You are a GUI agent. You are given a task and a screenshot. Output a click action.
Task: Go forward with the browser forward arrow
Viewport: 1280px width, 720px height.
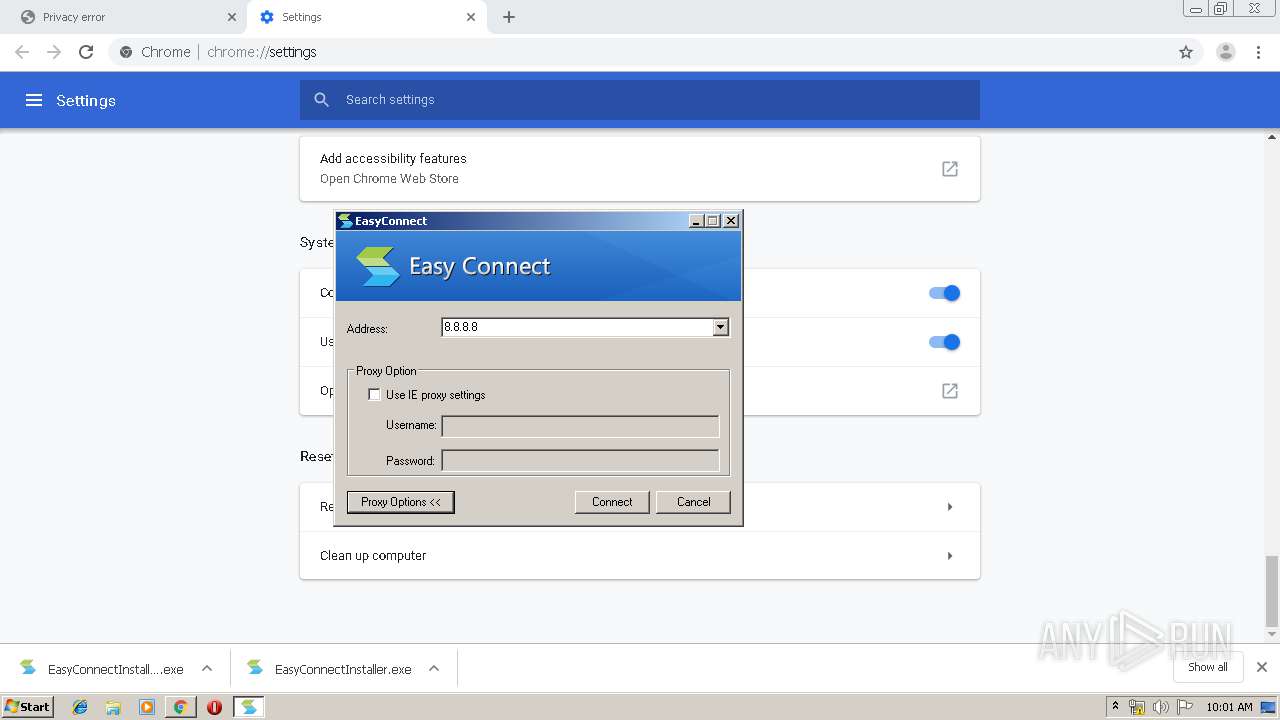pyautogui.click(x=54, y=52)
